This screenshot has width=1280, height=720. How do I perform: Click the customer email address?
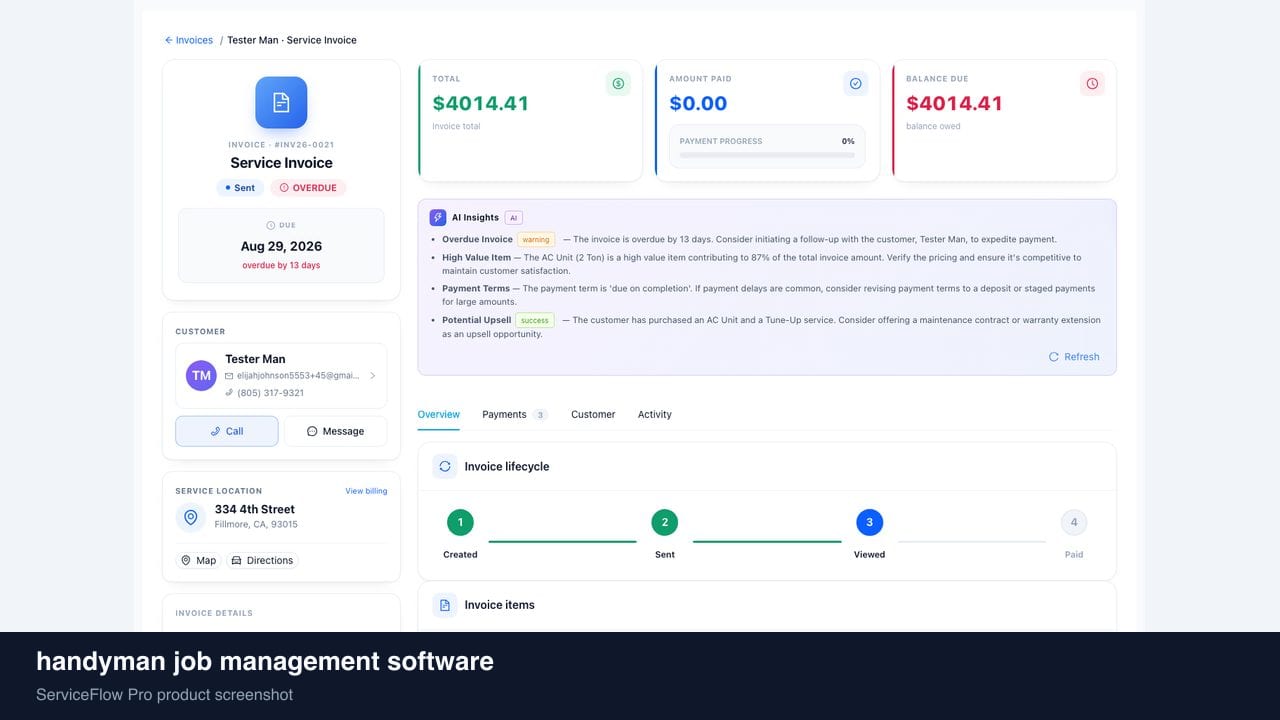pyautogui.click(x=298, y=376)
